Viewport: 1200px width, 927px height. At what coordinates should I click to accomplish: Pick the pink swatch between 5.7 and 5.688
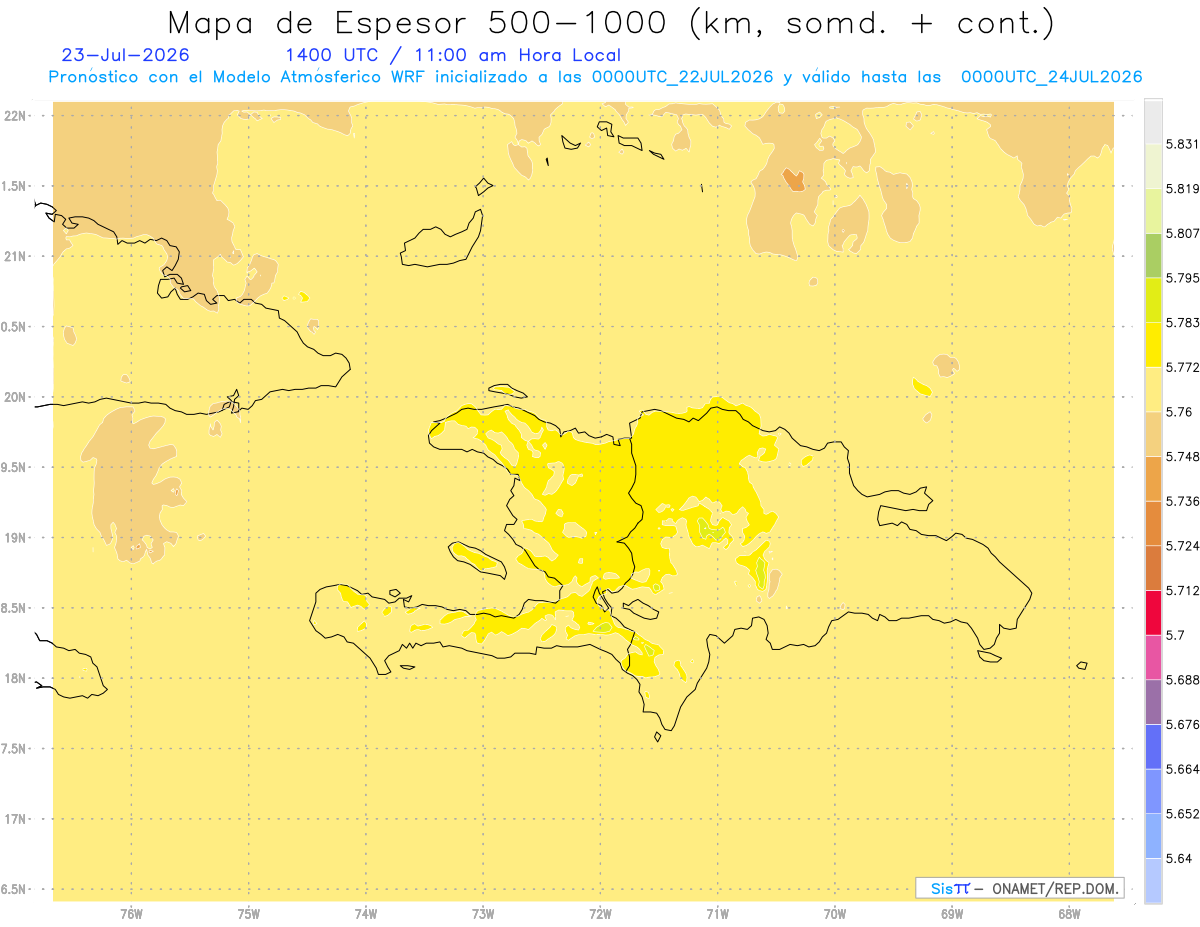point(1153,657)
